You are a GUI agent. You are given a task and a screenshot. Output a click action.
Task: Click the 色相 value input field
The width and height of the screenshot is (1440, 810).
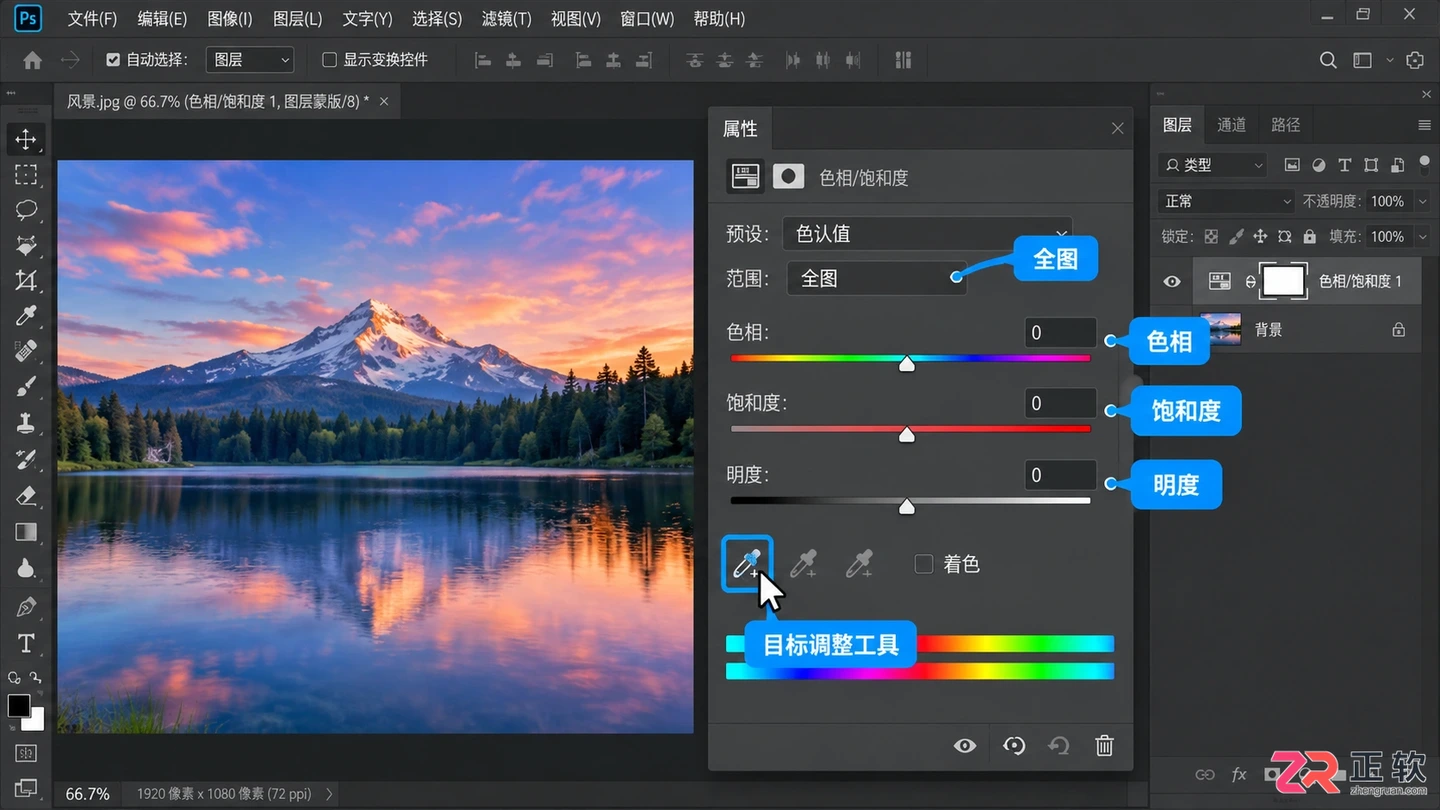pyautogui.click(x=1060, y=332)
